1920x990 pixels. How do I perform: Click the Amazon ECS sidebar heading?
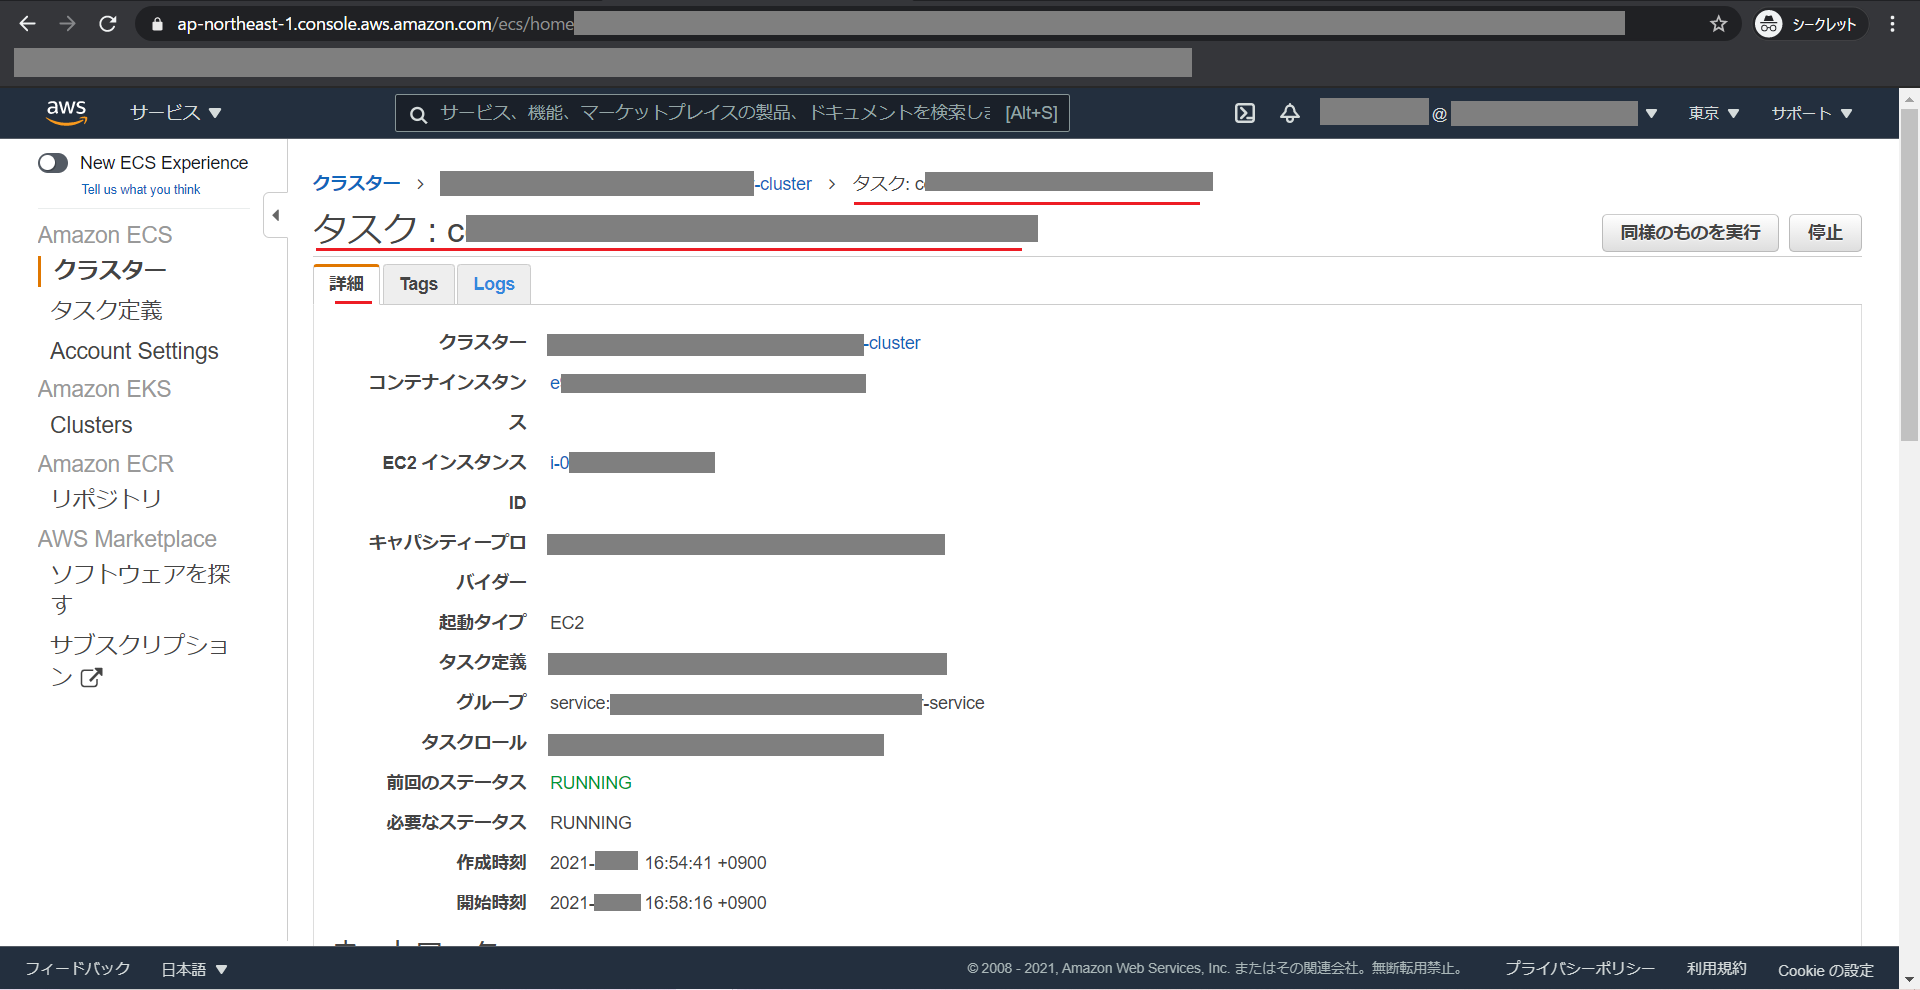click(105, 235)
